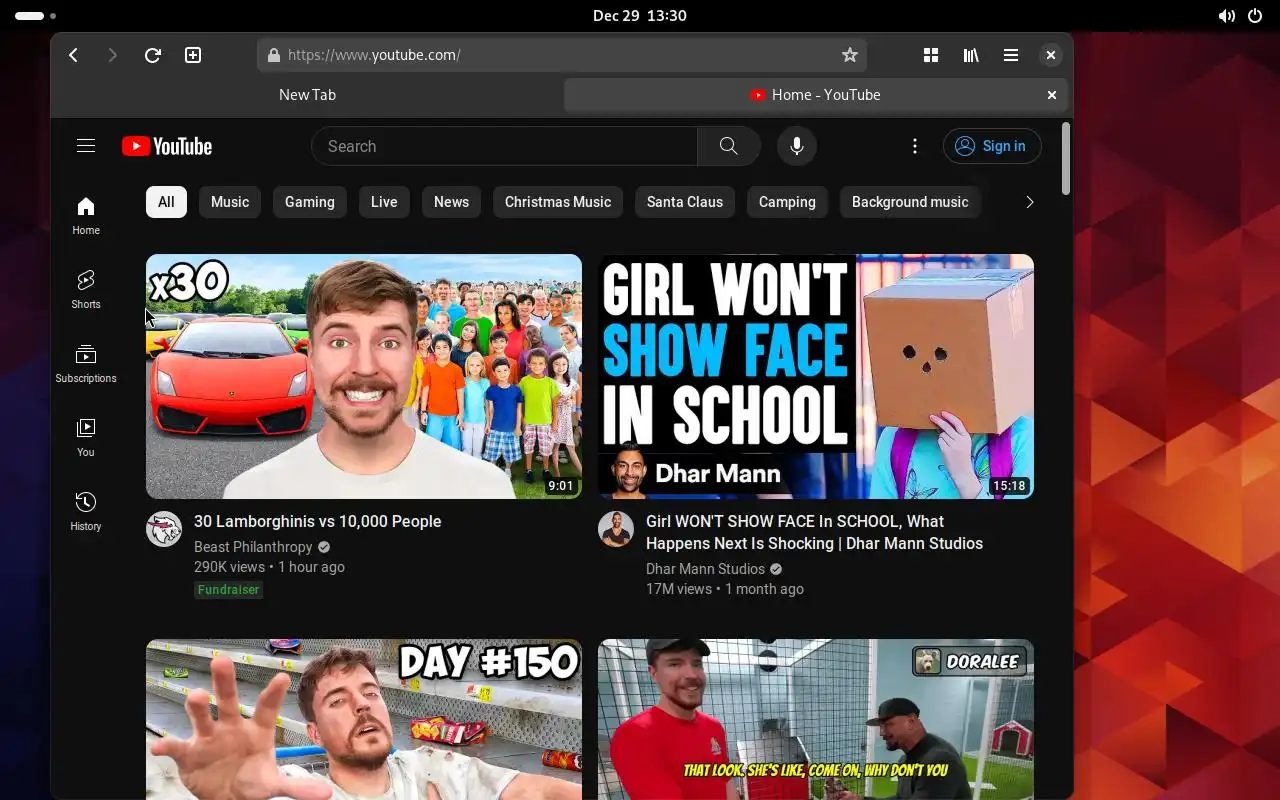
Task: Open the YouTube guide menu icon
Action: click(86, 146)
